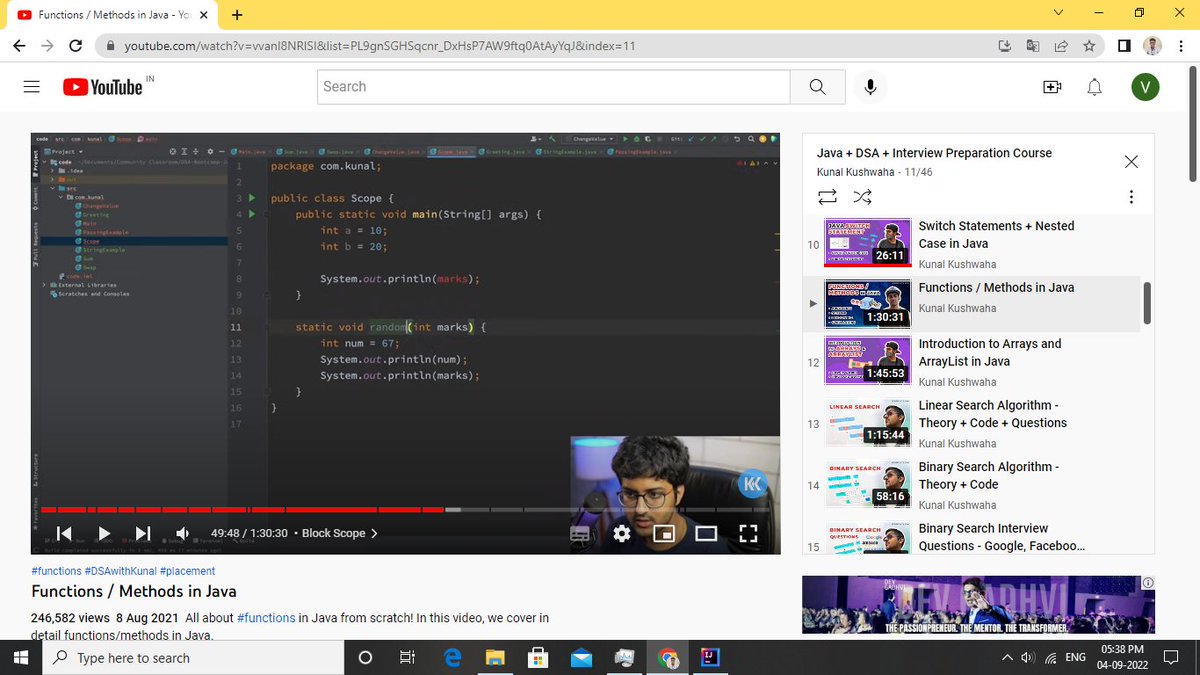Mute the video volume speaker
Viewport: 1200px width, 675px height.
[183, 533]
